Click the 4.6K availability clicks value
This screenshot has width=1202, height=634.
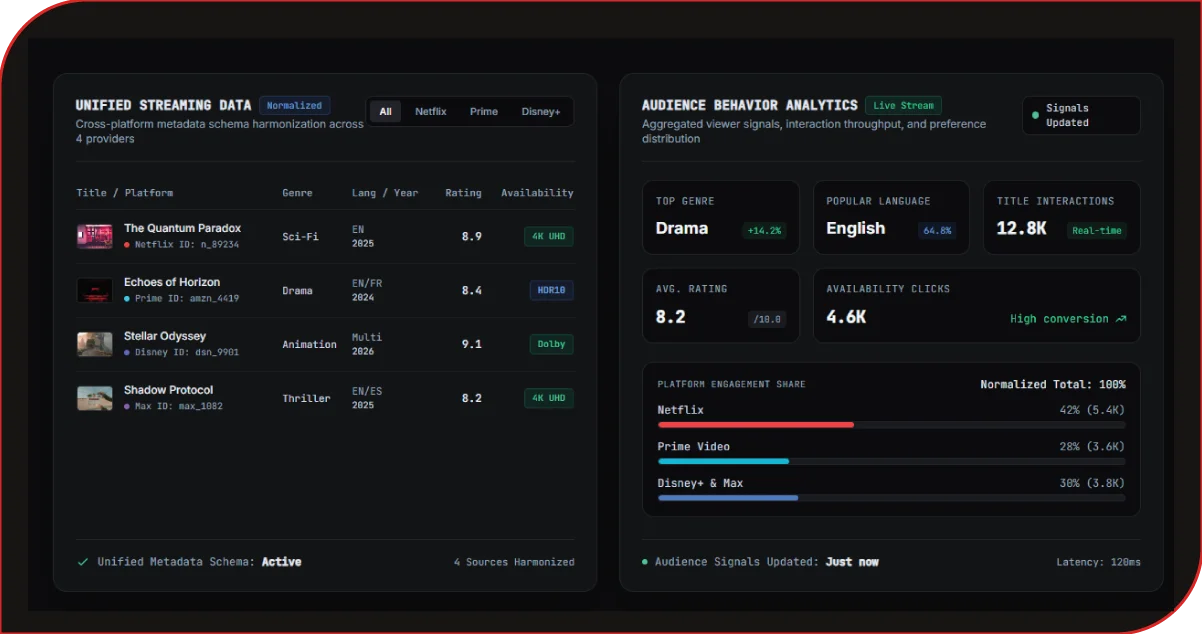pos(846,317)
